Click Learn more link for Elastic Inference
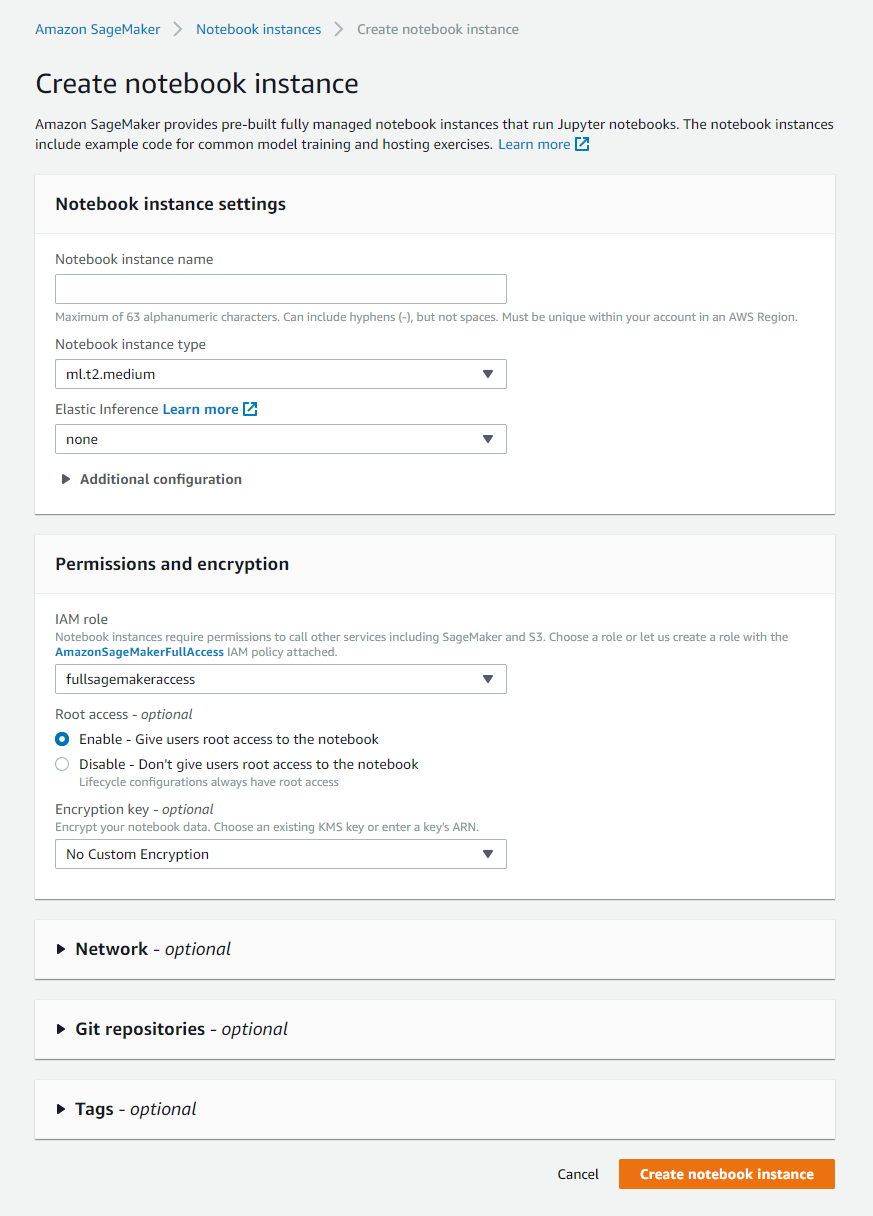 200,409
